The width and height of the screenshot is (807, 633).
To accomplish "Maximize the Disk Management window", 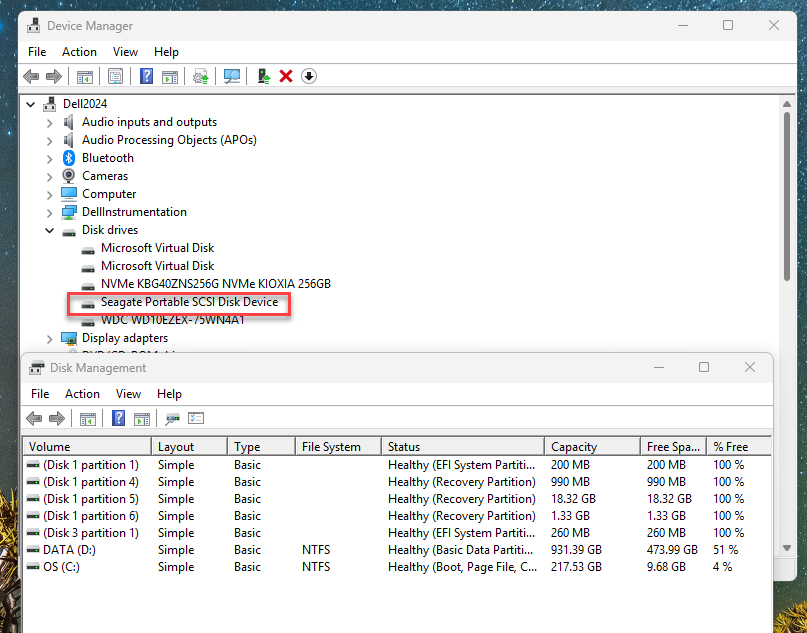I will 704,367.
